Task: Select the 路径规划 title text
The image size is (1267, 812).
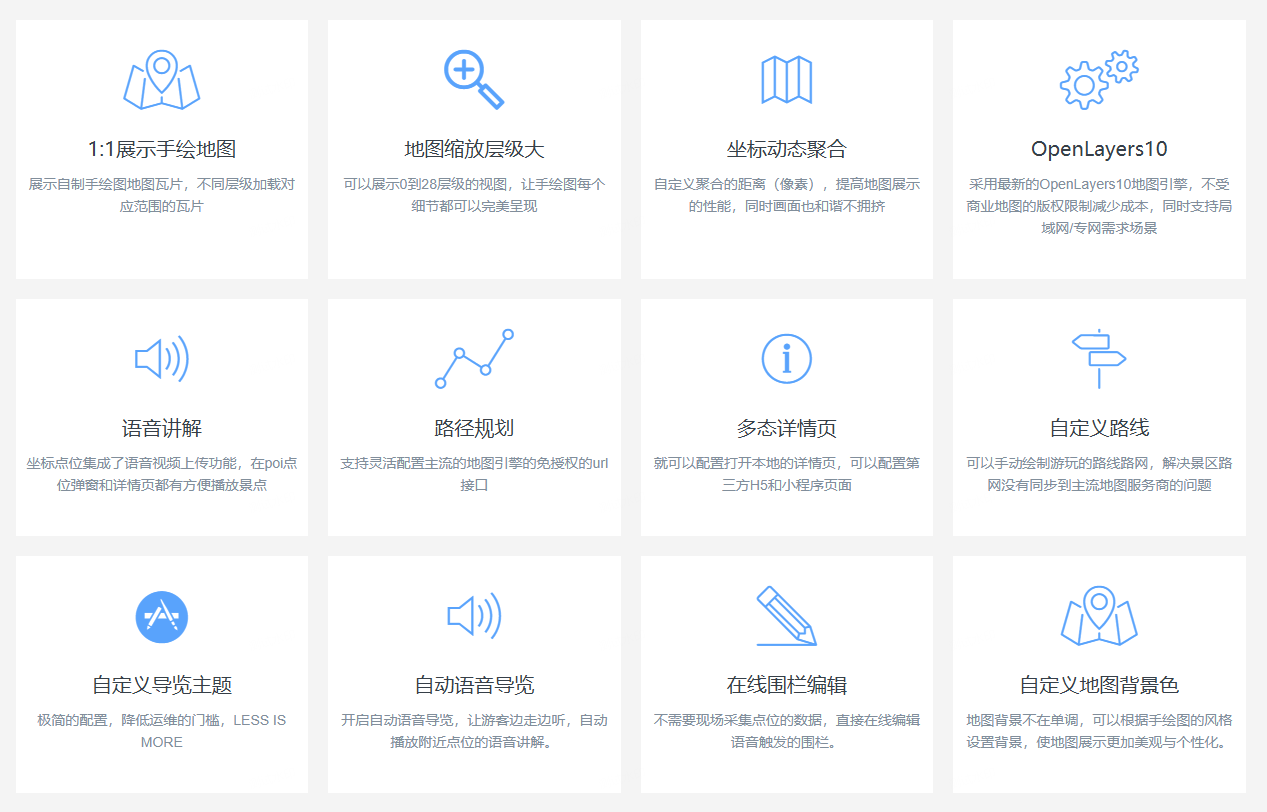Action: pyautogui.click(x=474, y=429)
